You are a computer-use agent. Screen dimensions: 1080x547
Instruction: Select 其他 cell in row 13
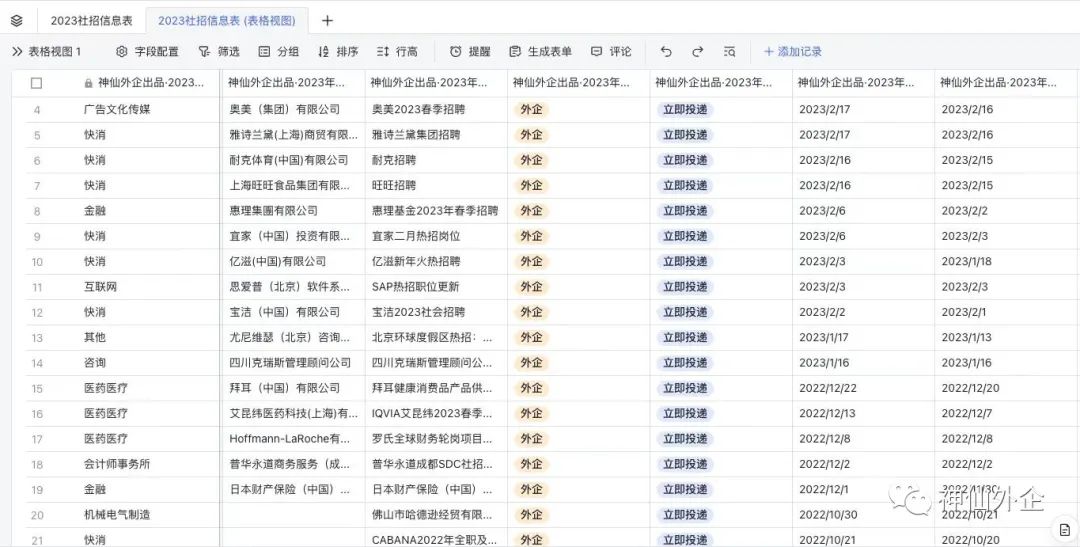(95, 338)
